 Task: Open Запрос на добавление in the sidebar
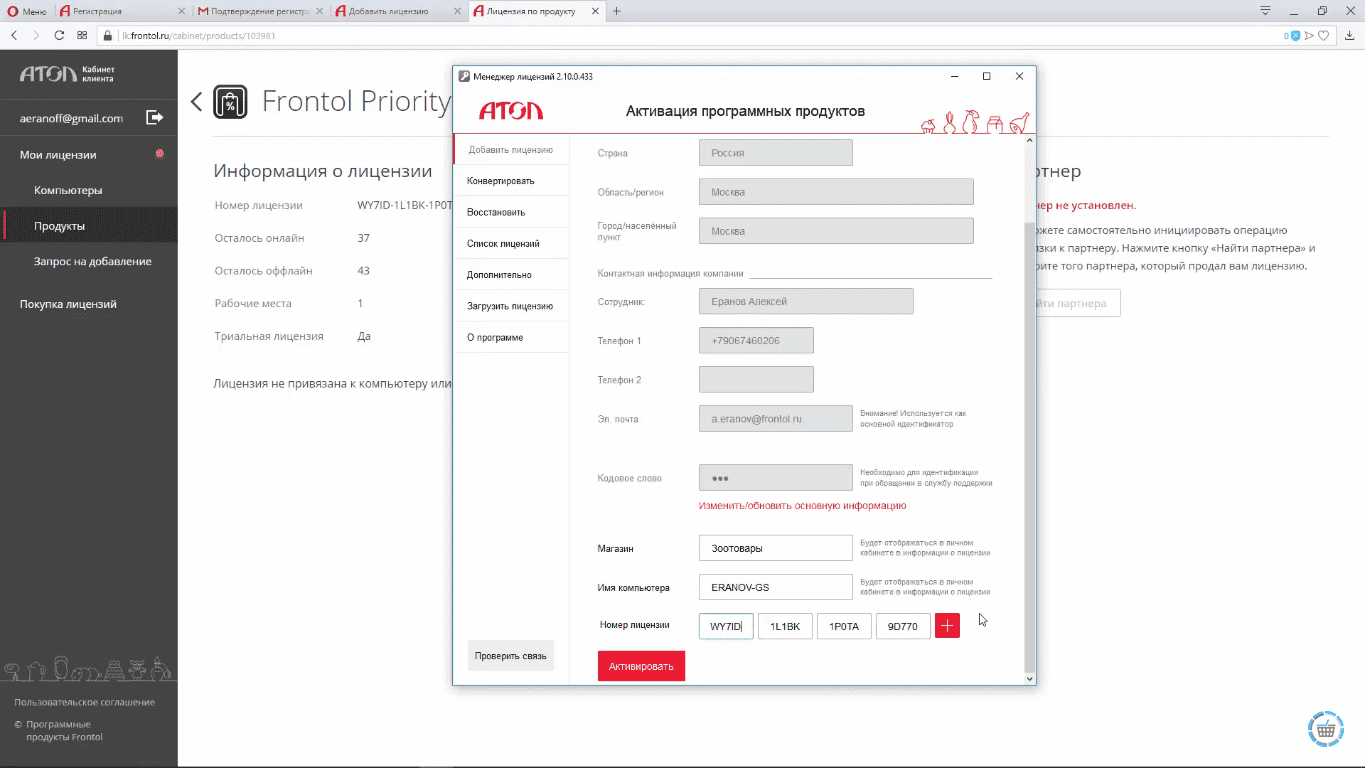tap(93, 261)
